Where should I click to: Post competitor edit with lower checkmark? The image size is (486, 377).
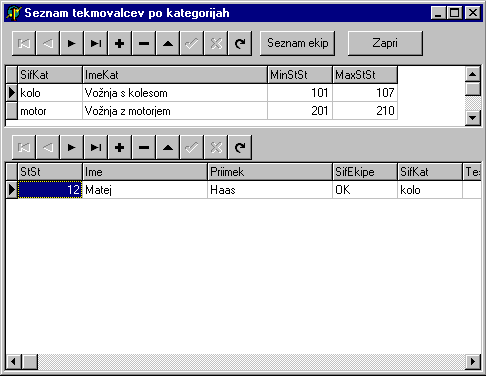192,147
